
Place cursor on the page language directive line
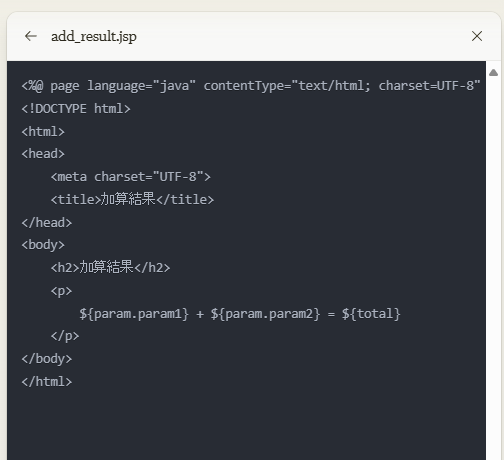251,86
